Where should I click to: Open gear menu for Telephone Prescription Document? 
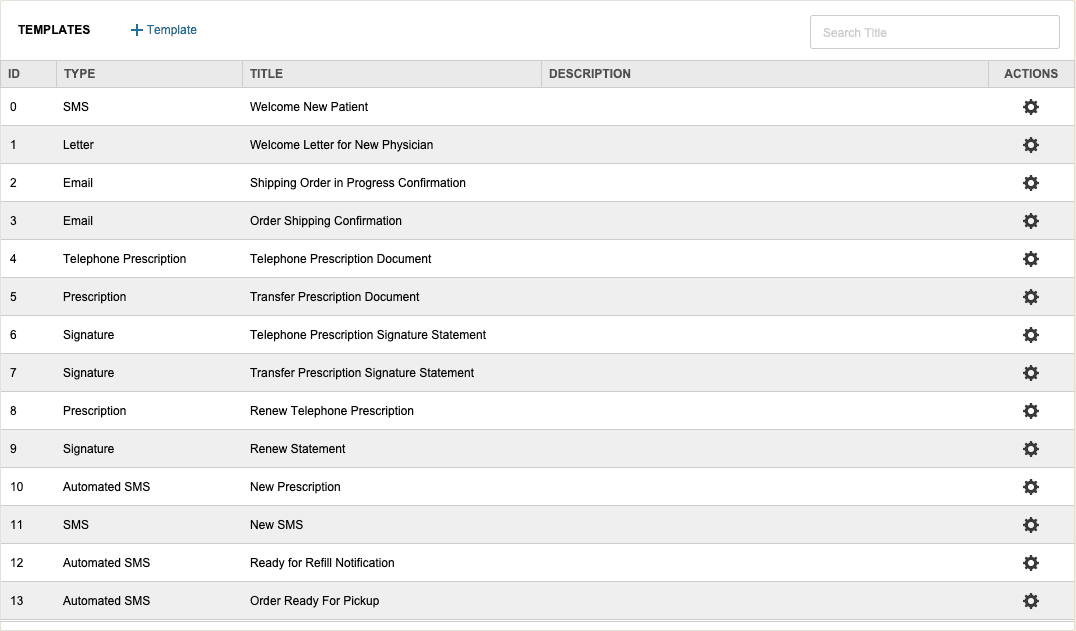1031,259
